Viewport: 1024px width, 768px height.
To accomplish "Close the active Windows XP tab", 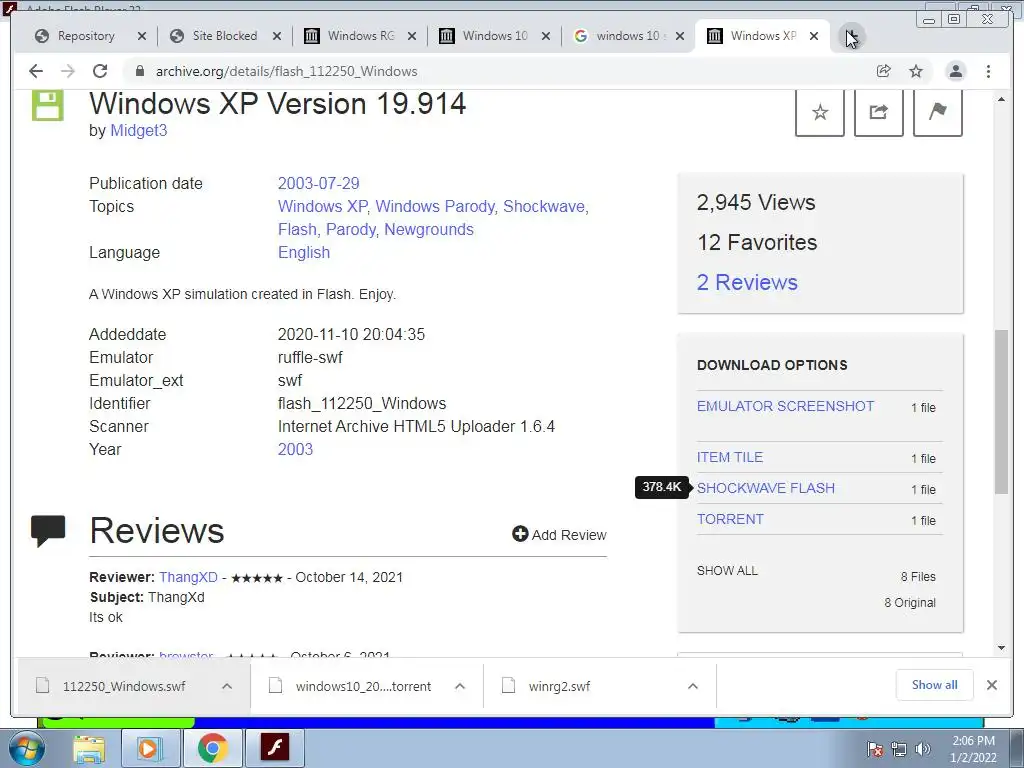I will 814,36.
